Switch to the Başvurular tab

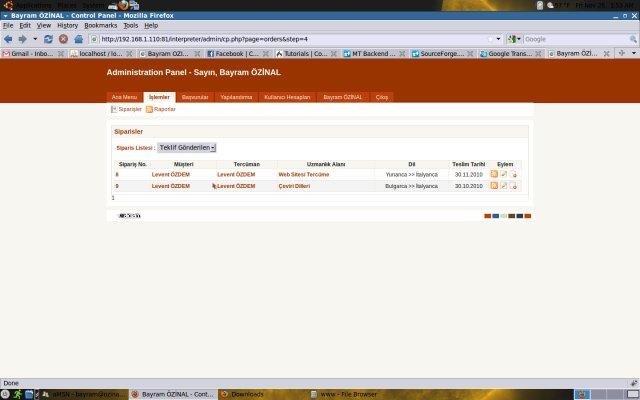[x=195, y=97]
